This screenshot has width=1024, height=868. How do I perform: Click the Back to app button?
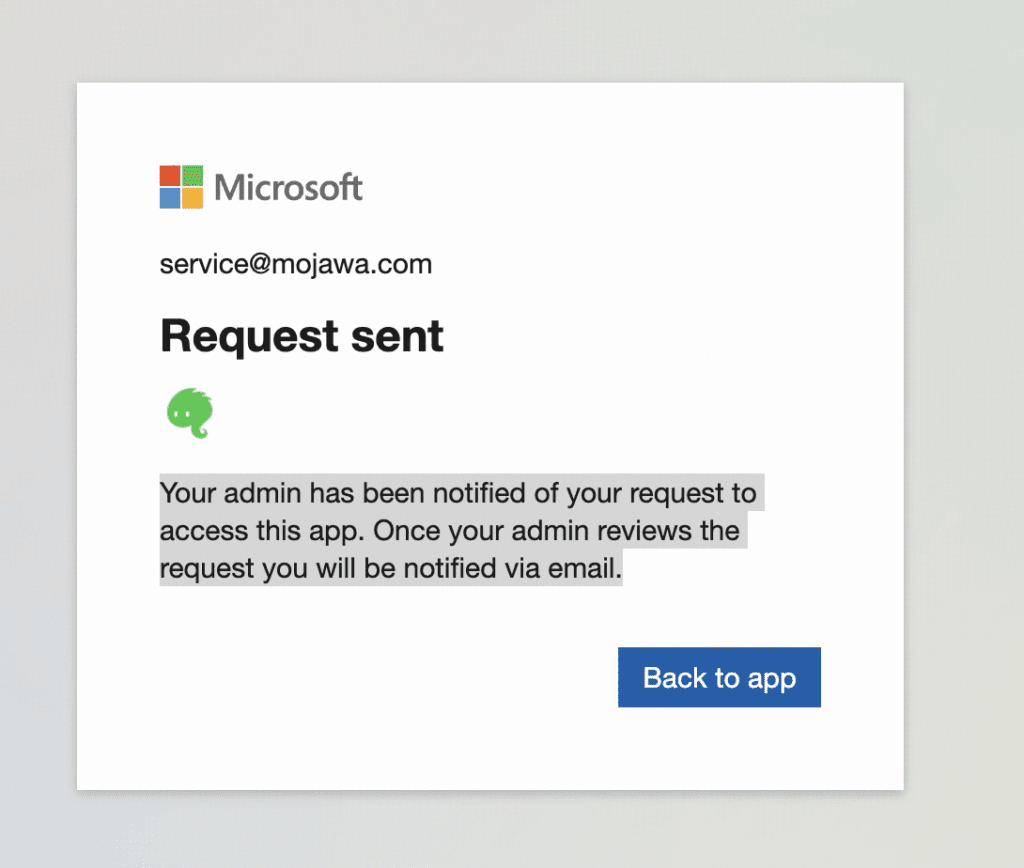[x=719, y=677]
